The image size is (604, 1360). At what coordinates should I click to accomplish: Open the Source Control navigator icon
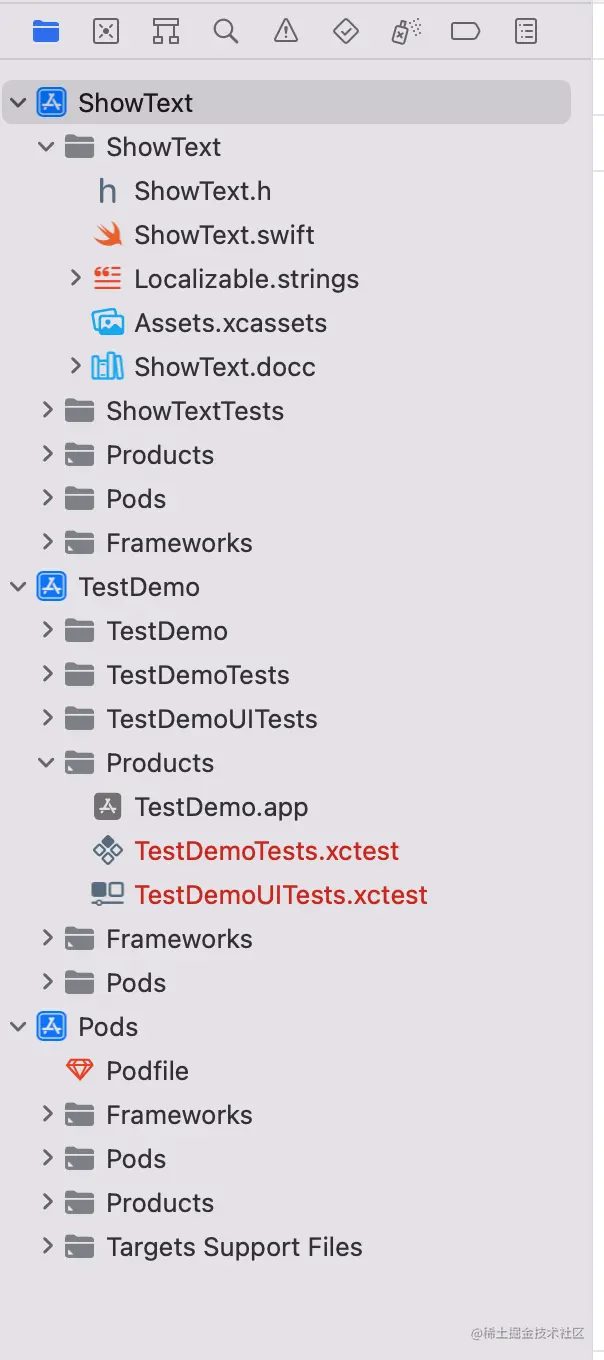click(x=106, y=32)
